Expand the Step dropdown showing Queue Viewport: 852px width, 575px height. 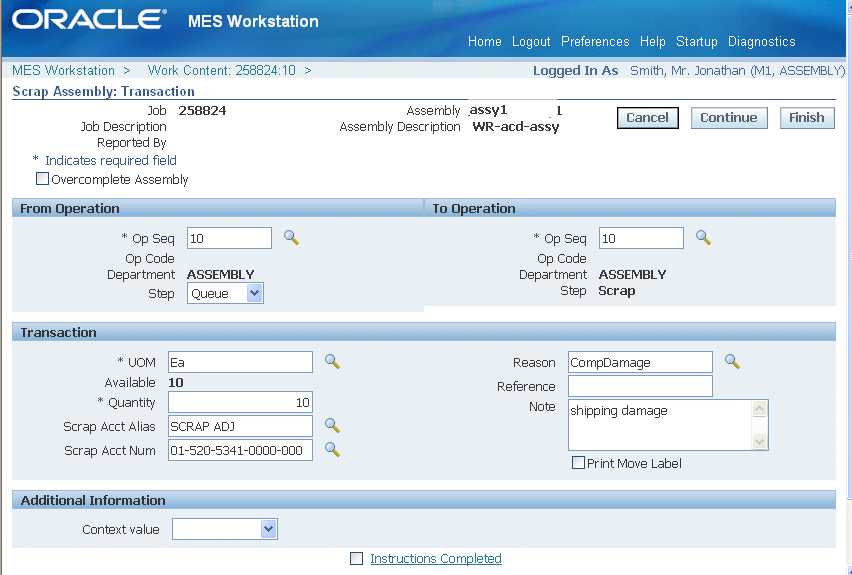point(225,293)
